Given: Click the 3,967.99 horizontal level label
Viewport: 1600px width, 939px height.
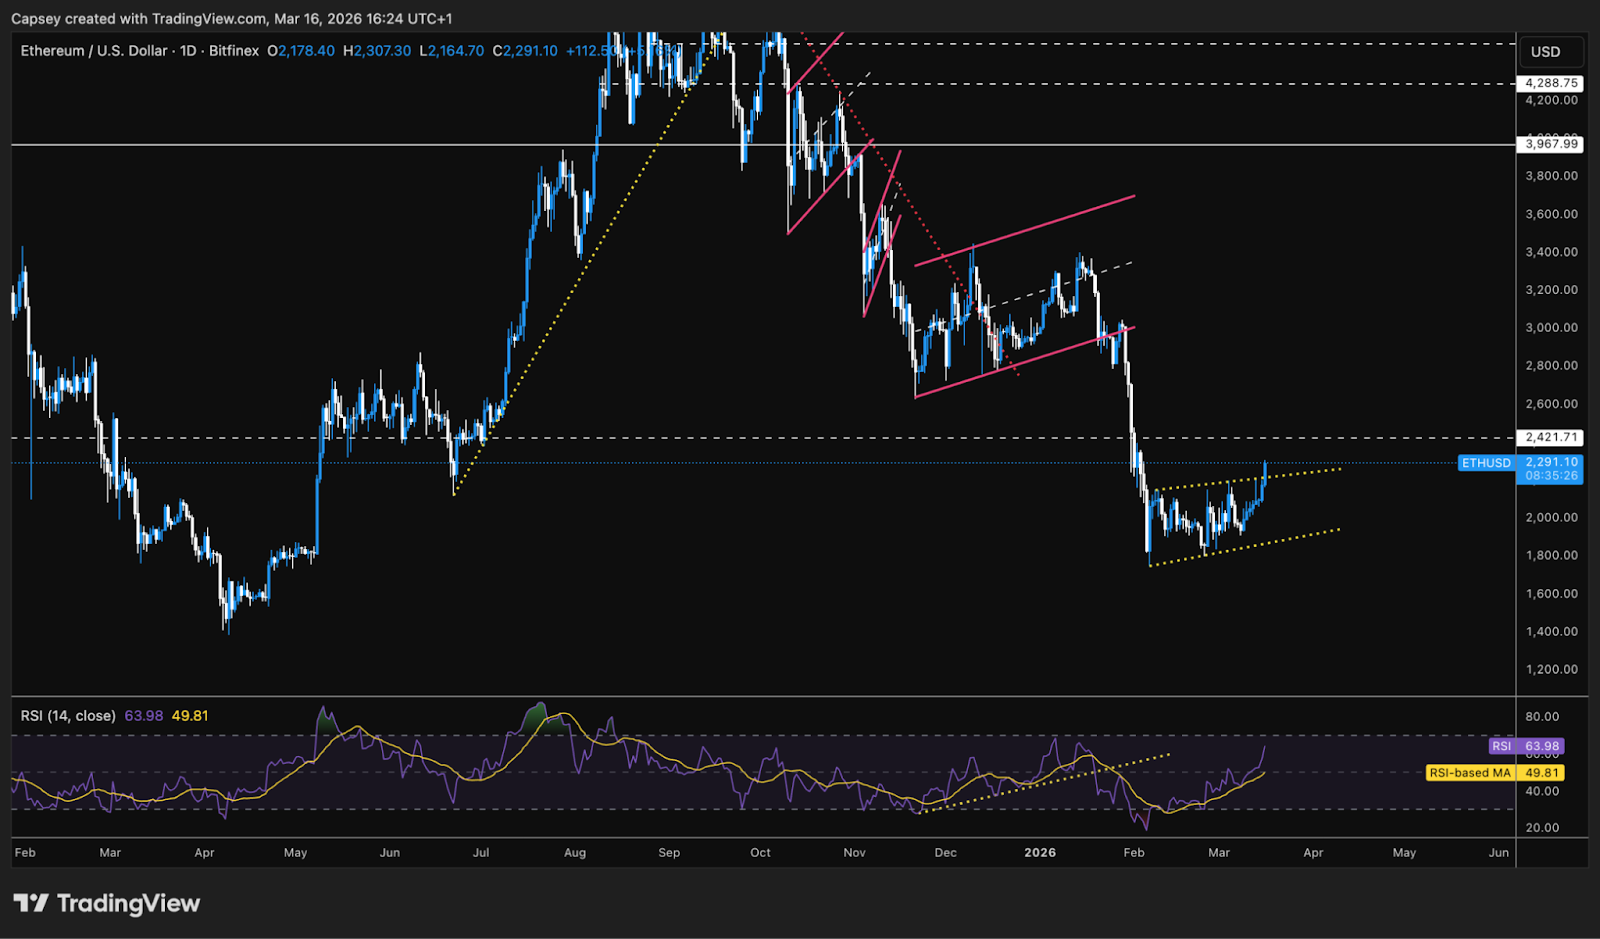Looking at the screenshot, I should [x=1550, y=145].
